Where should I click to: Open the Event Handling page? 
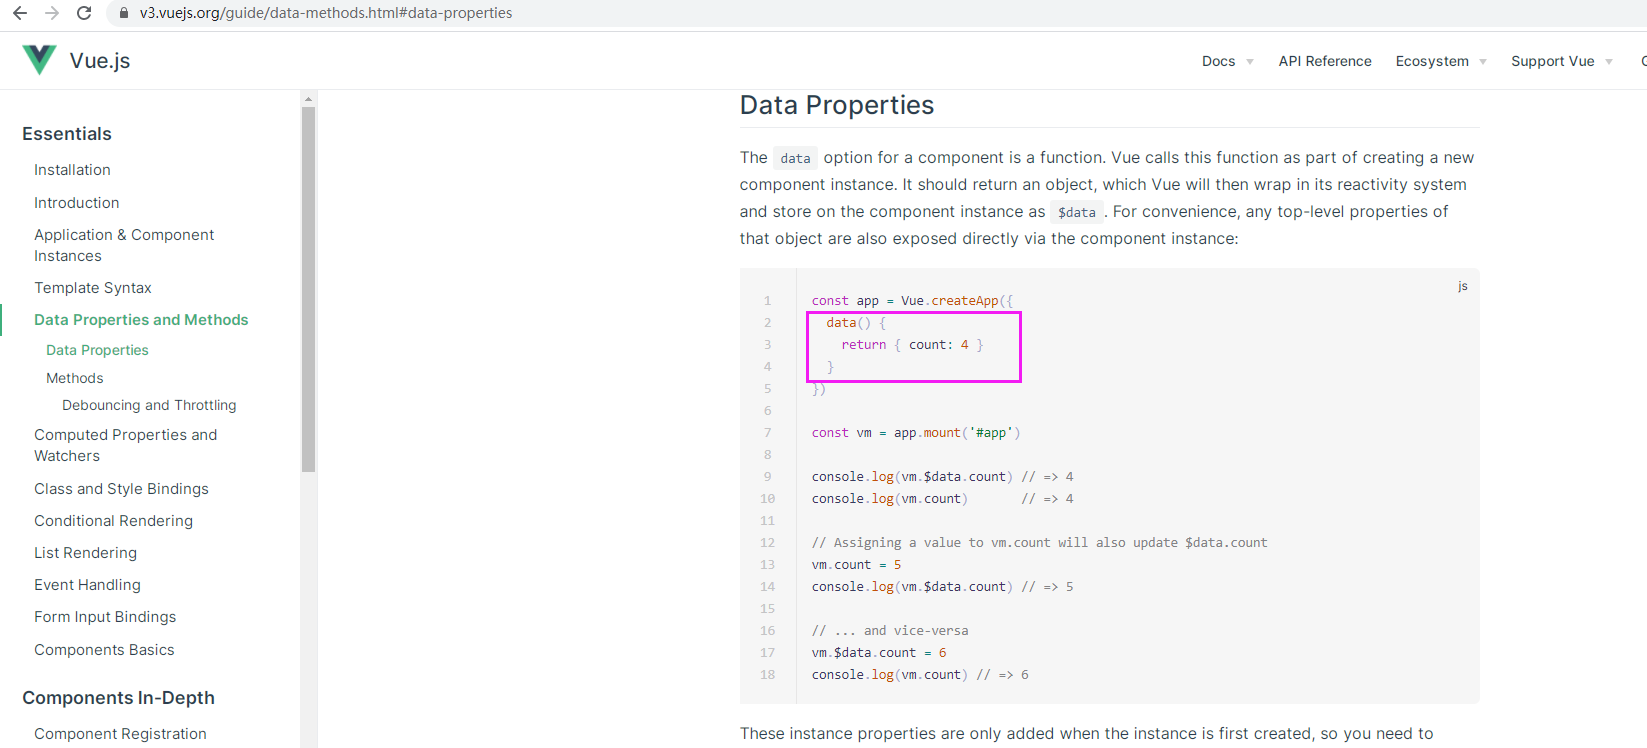87,585
